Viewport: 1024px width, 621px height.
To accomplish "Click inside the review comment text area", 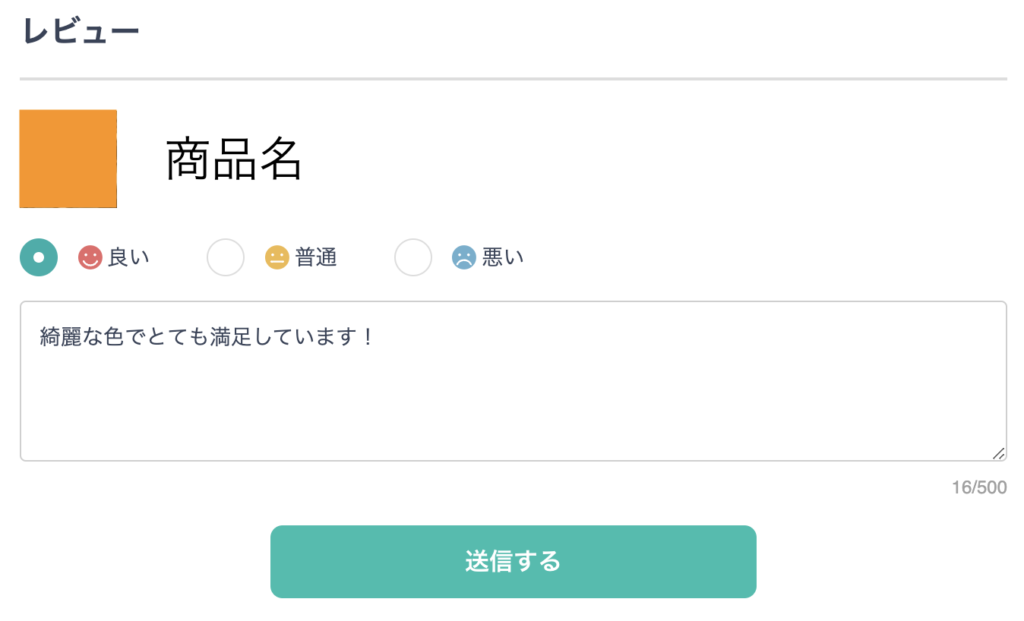I will pyautogui.click(x=513, y=381).
